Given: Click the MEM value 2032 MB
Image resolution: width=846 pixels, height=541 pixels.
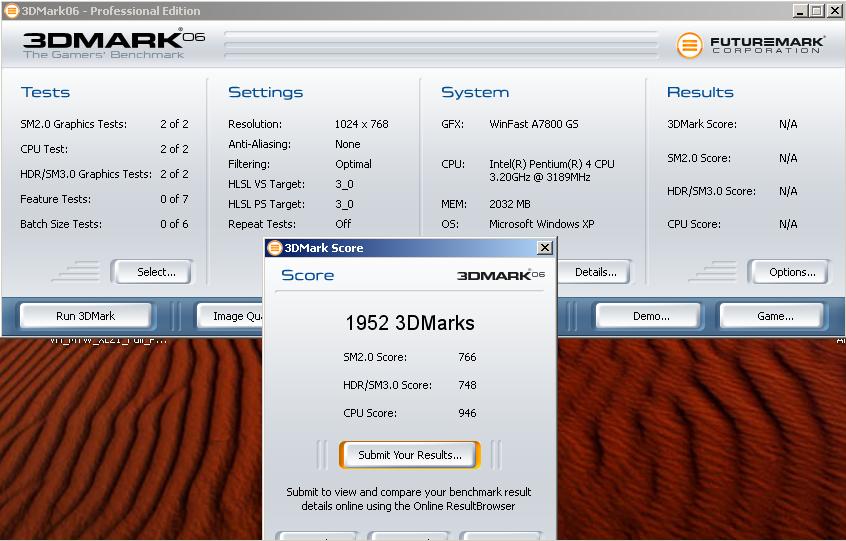Looking at the screenshot, I should (x=509, y=204).
